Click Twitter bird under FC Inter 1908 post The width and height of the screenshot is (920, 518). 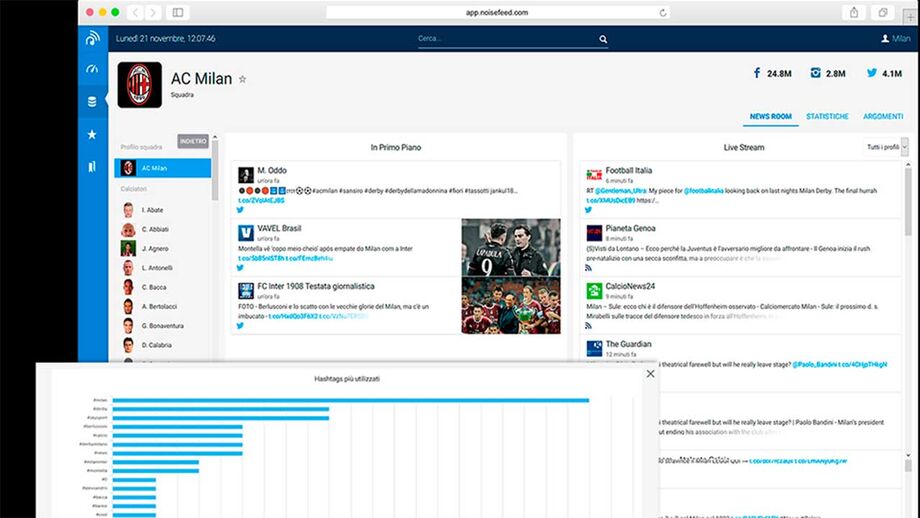(240, 326)
